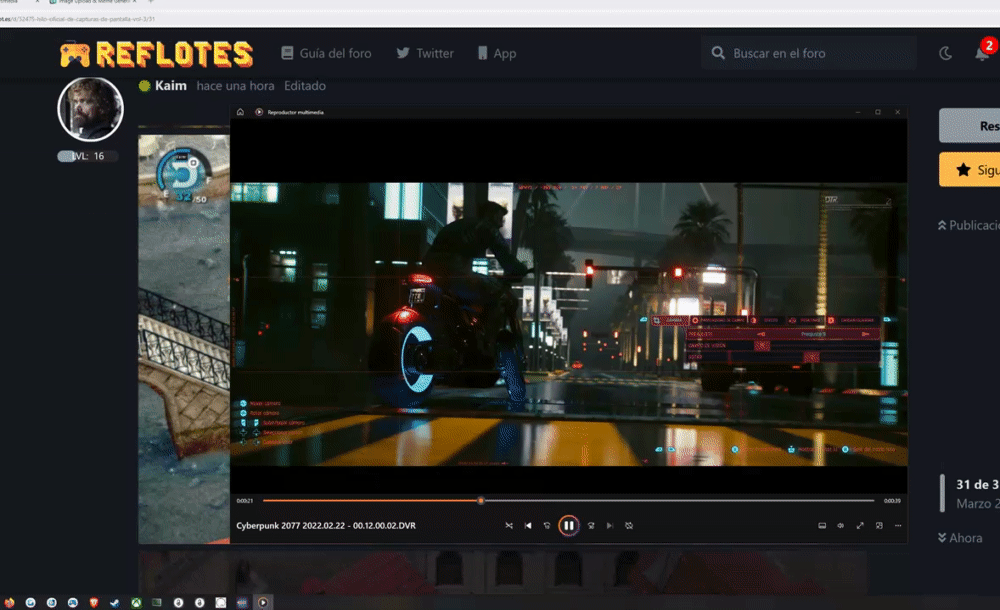Click Kaim's avatar picture

tap(91, 109)
